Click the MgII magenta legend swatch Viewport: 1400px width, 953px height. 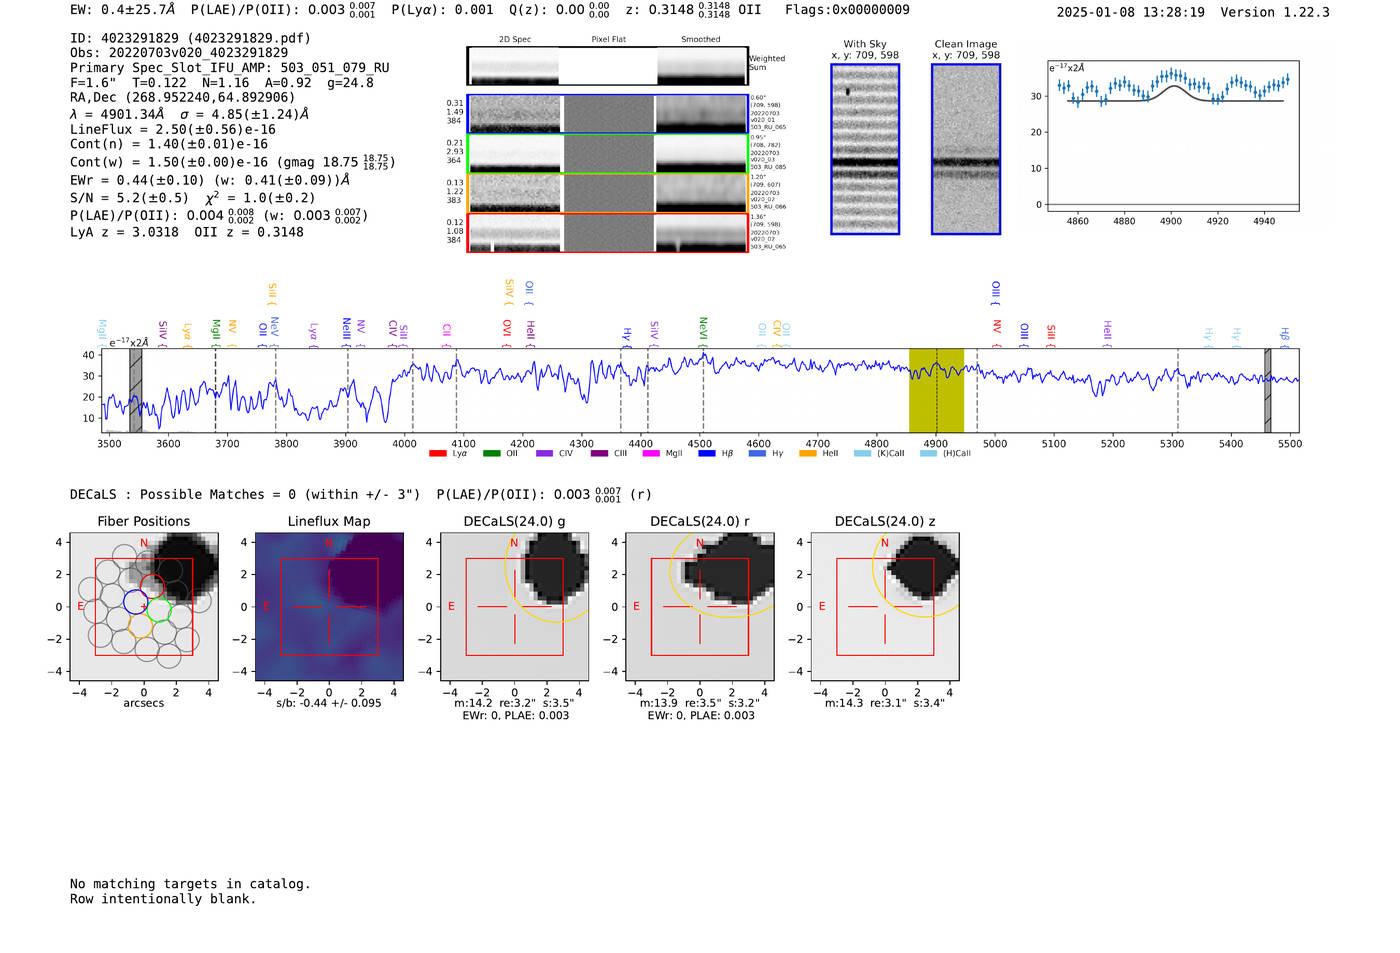click(x=651, y=454)
